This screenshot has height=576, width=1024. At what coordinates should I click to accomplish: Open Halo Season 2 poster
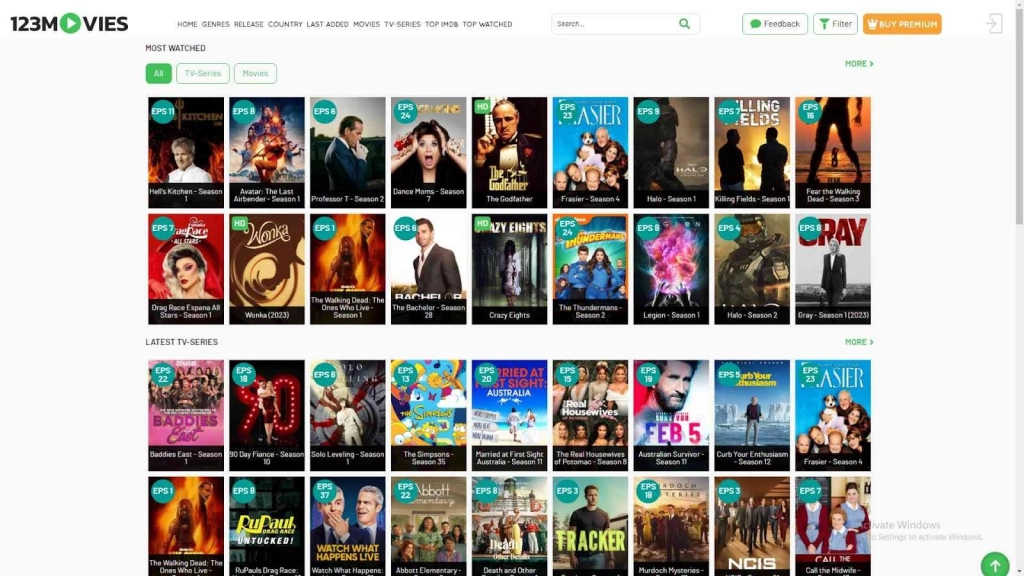pyautogui.click(x=752, y=269)
